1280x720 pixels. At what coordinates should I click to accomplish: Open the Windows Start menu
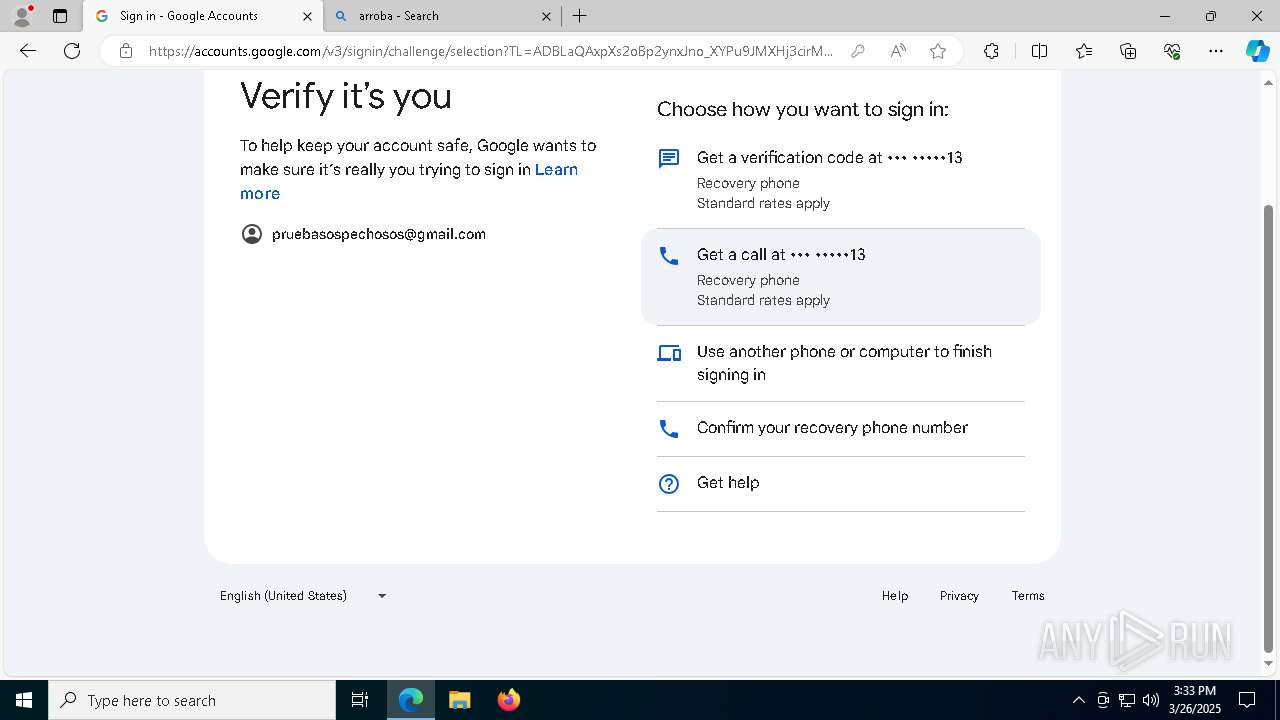point(24,700)
